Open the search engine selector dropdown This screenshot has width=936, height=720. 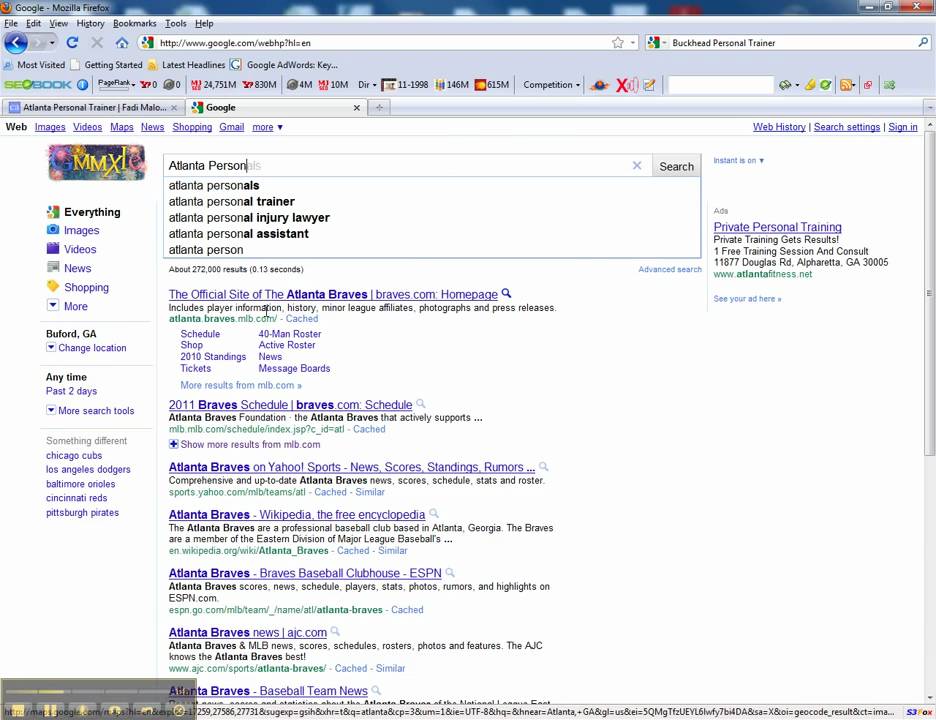pyautogui.click(x=657, y=42)
